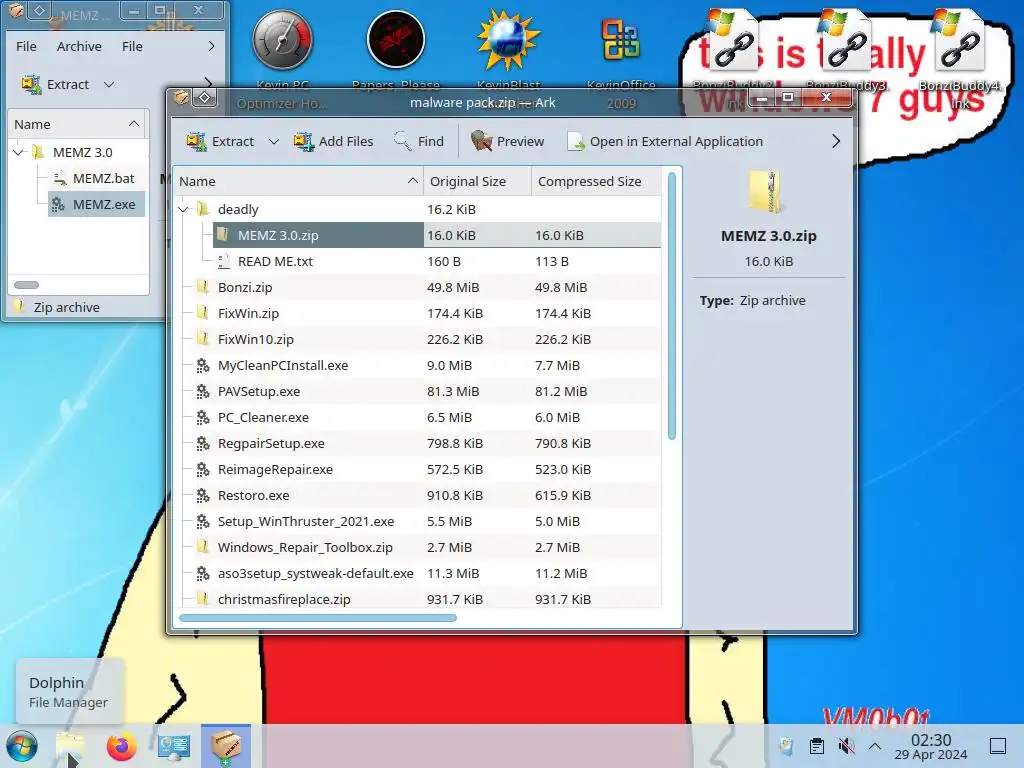The image size is (1024, 768).
Task: Click the show desktop button
Action: (x=998, y=746)
